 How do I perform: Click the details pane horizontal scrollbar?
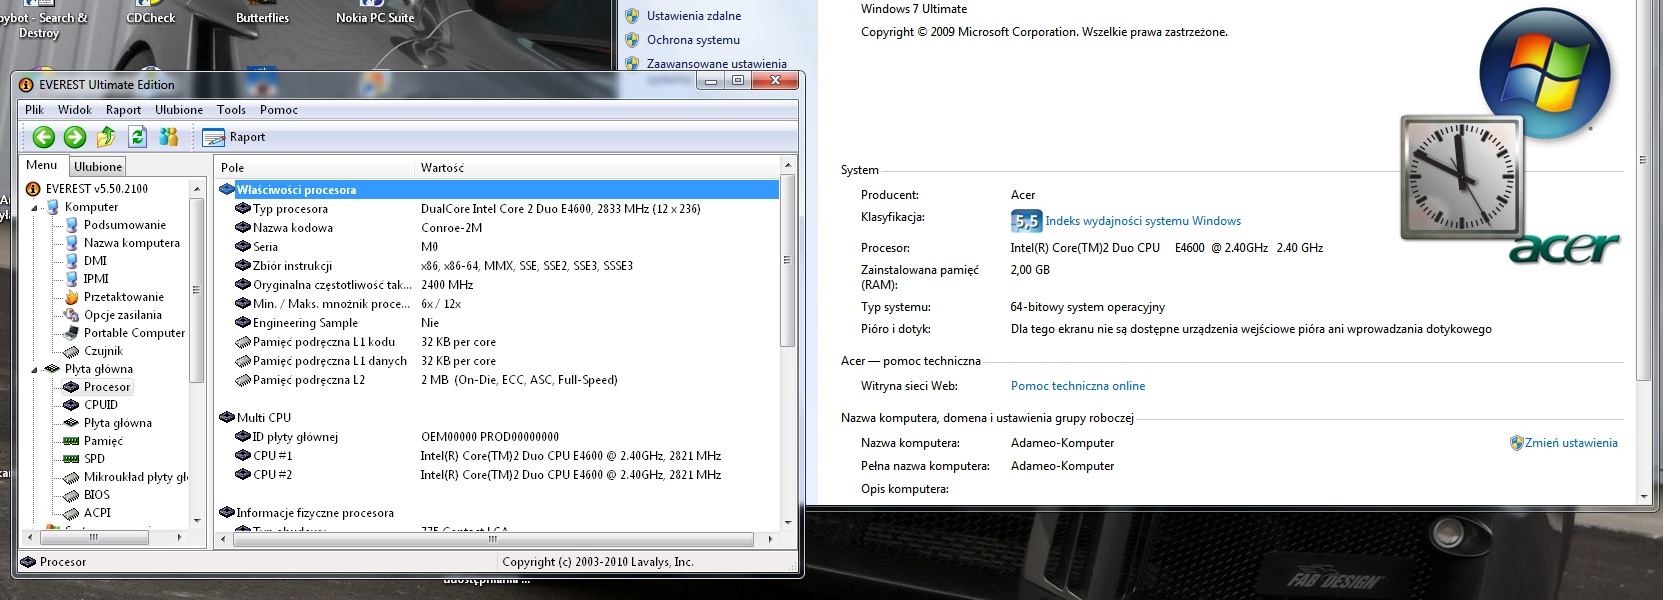coord(496,539)
